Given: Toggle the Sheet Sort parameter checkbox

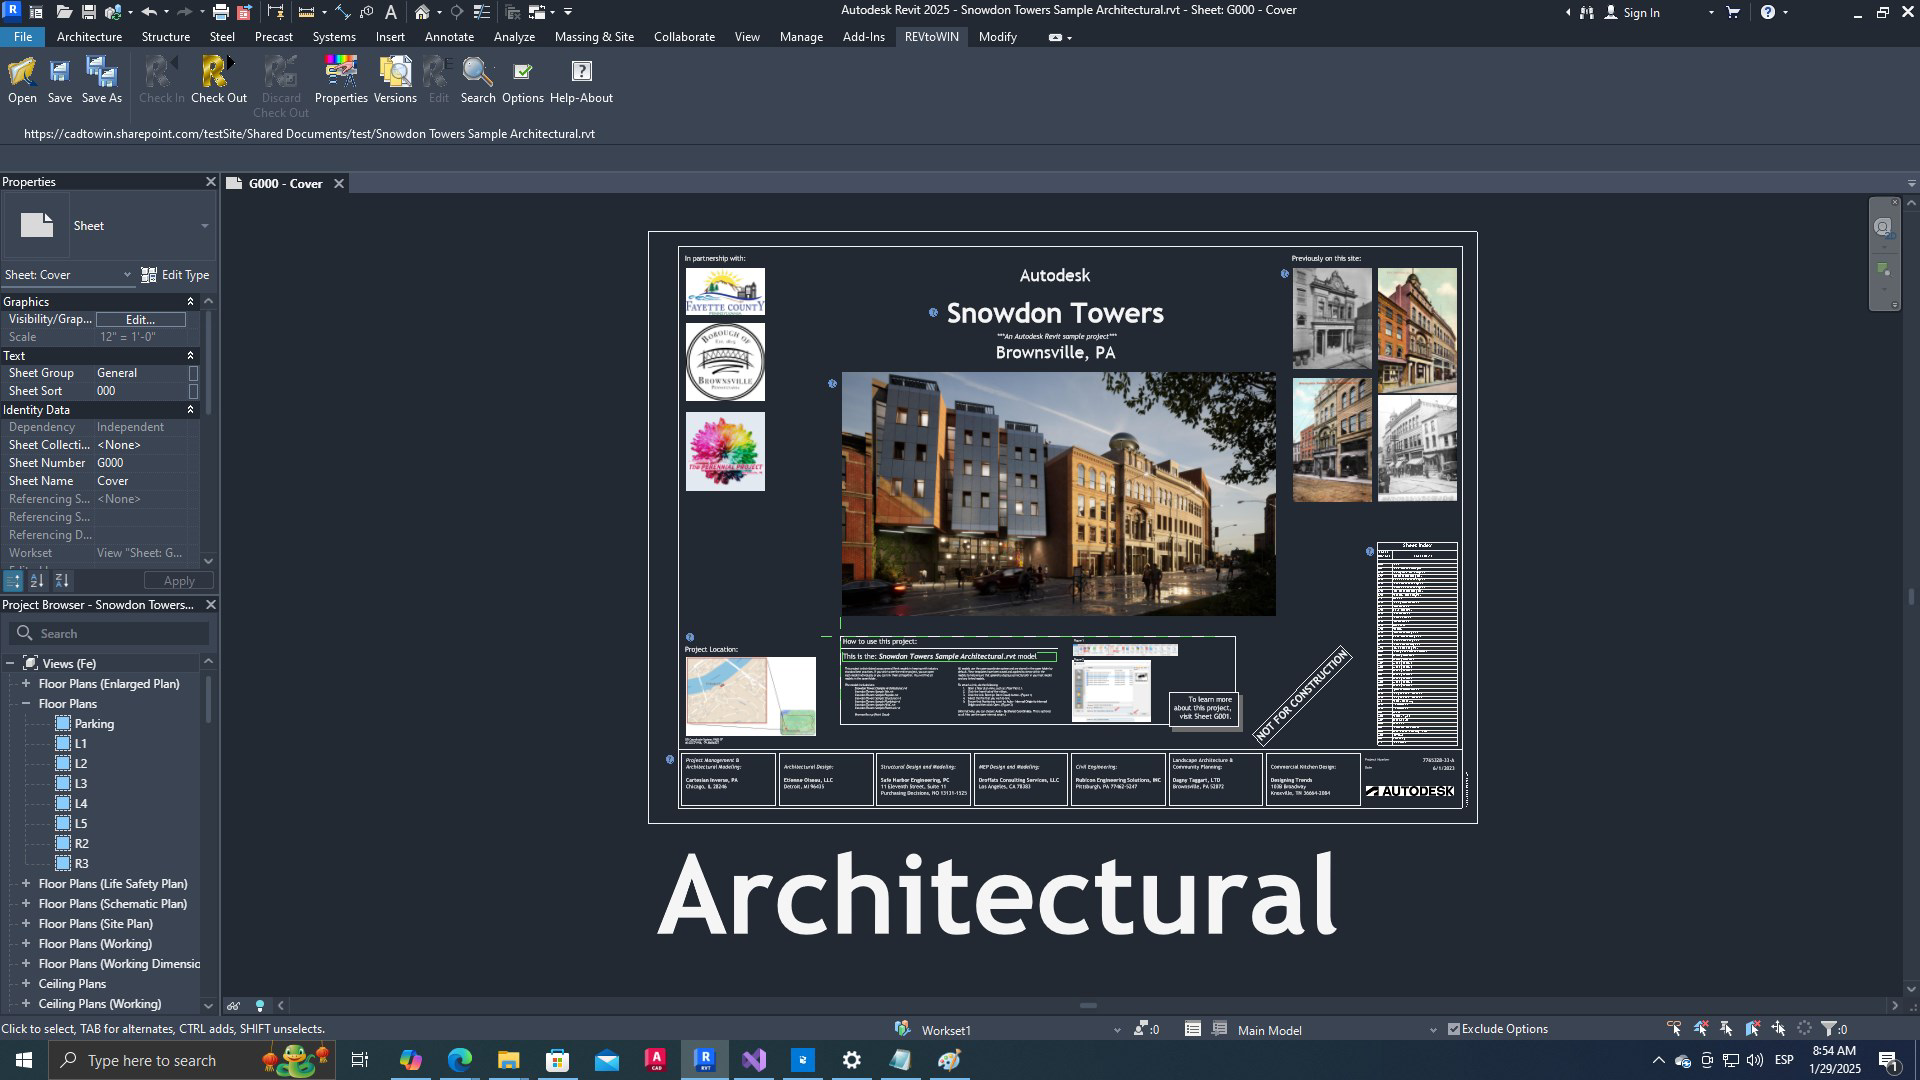Looking at the screenshot, I should pyautogui.click(x=193, y=391).
